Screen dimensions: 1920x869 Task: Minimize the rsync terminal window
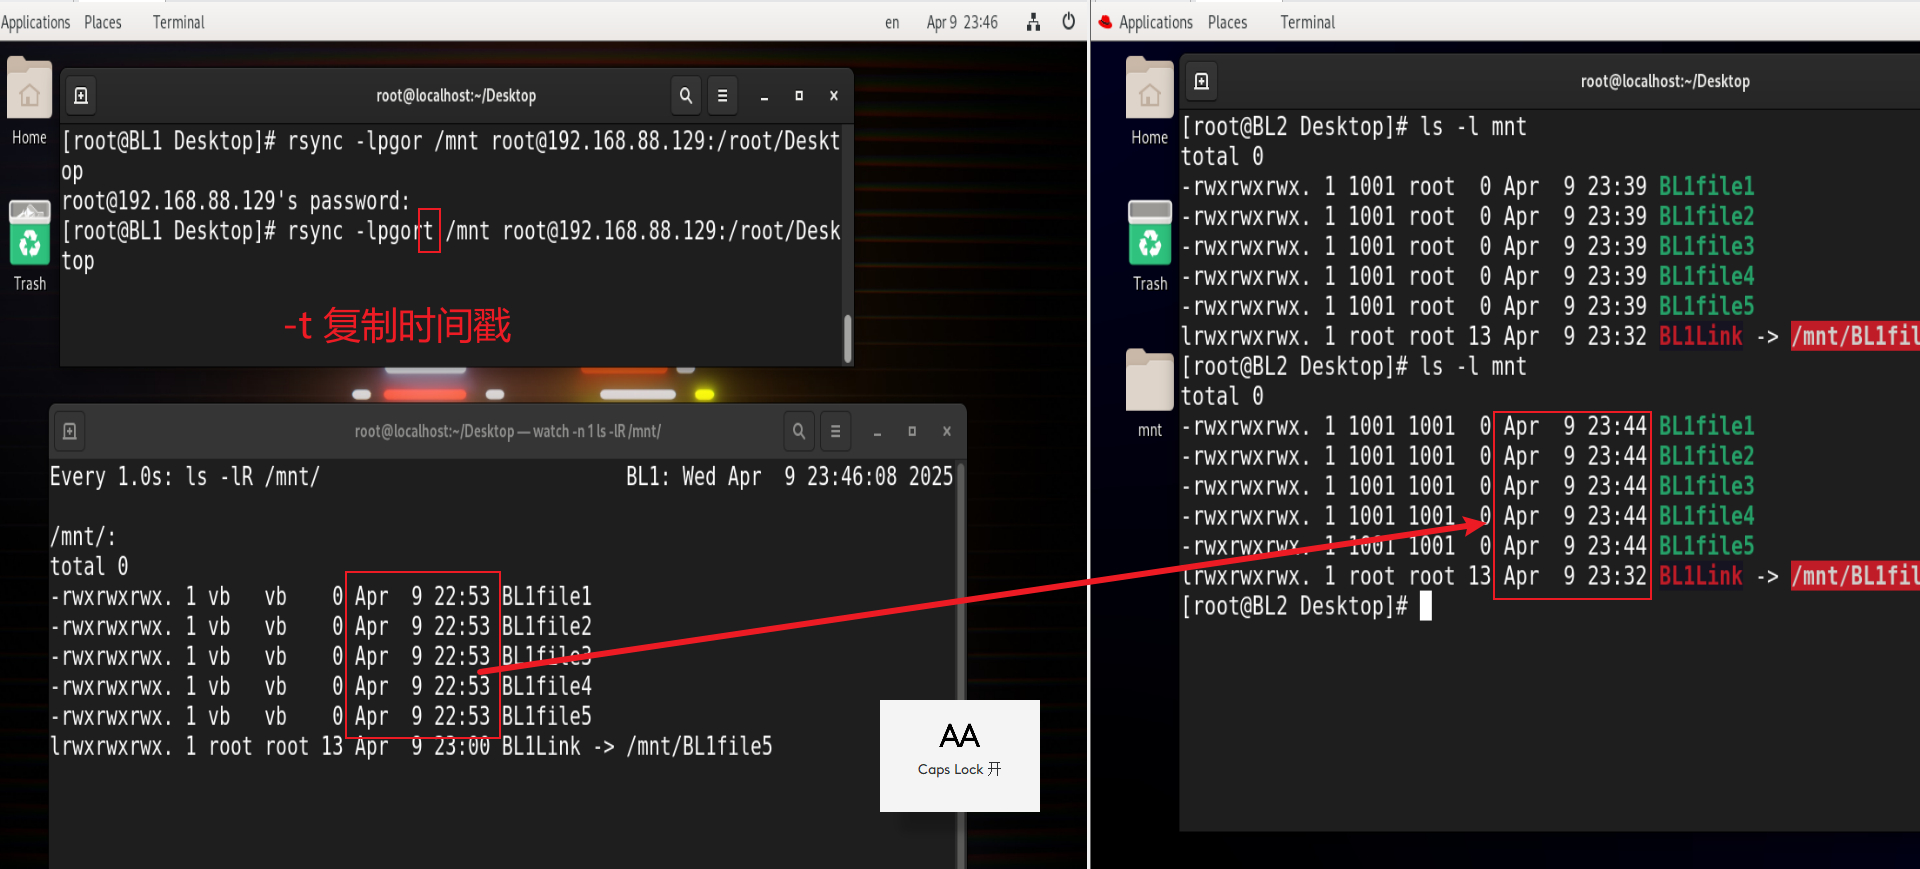click(x=764, y=96)
